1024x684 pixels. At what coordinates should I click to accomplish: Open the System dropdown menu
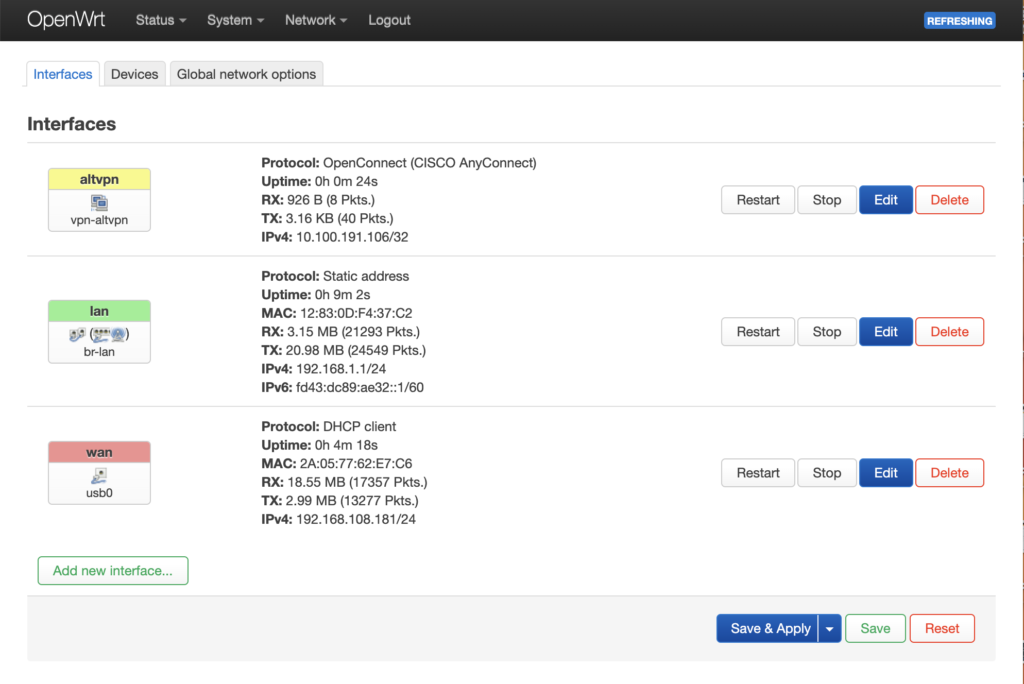click(x=235, y=20)
